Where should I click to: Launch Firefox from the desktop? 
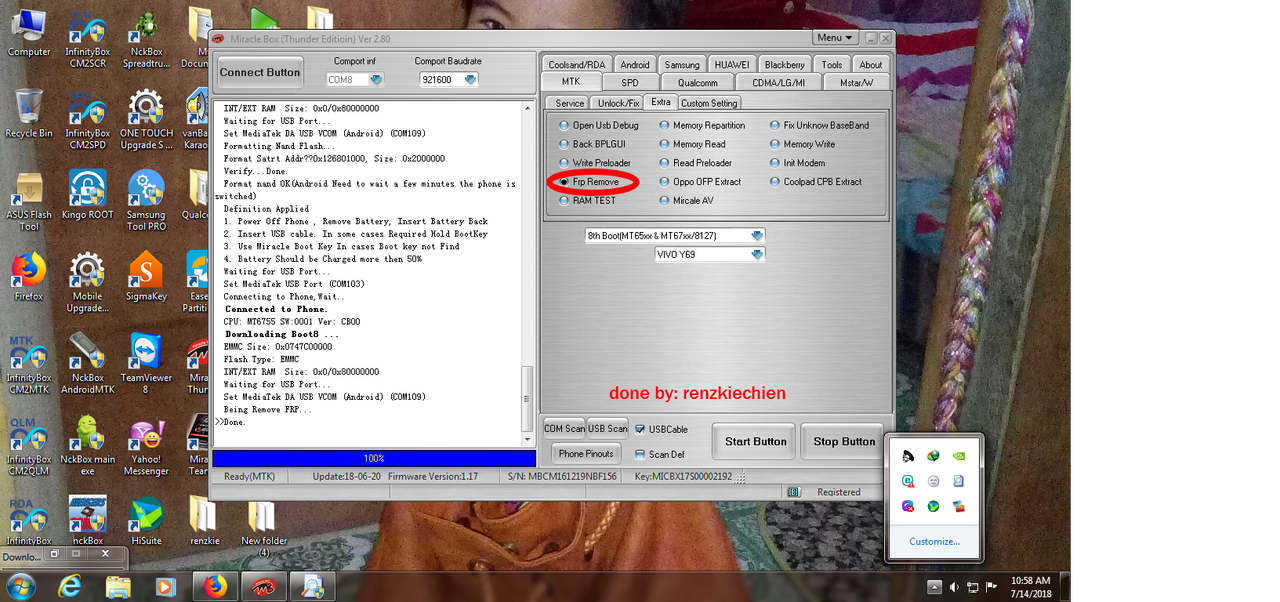29,277
